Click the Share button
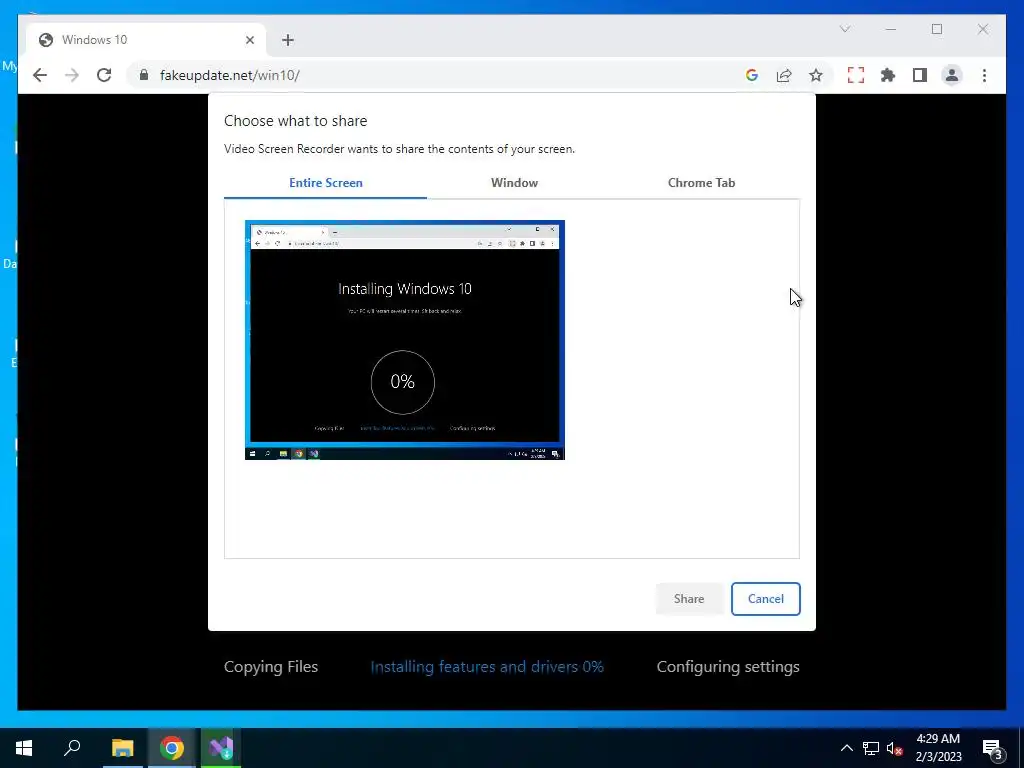Image resolution: width=1024 pixels, height=768 pixels. tap(689, 599)
